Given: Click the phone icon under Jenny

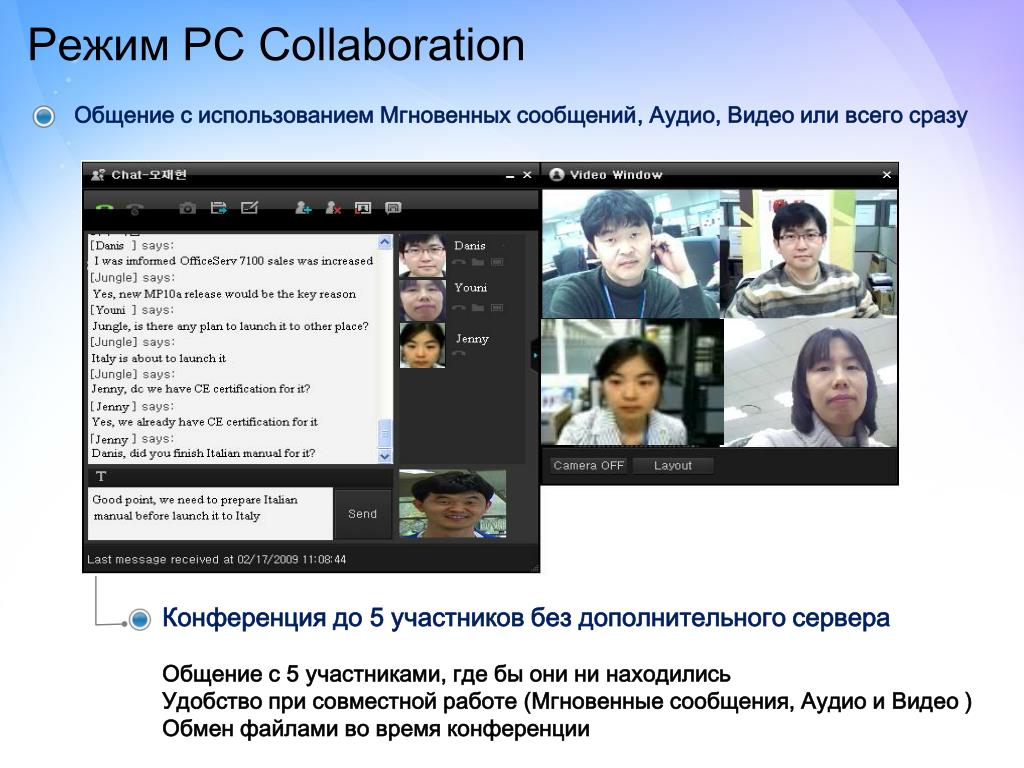Looking at the screenshot, I should [x=459, y=353].
